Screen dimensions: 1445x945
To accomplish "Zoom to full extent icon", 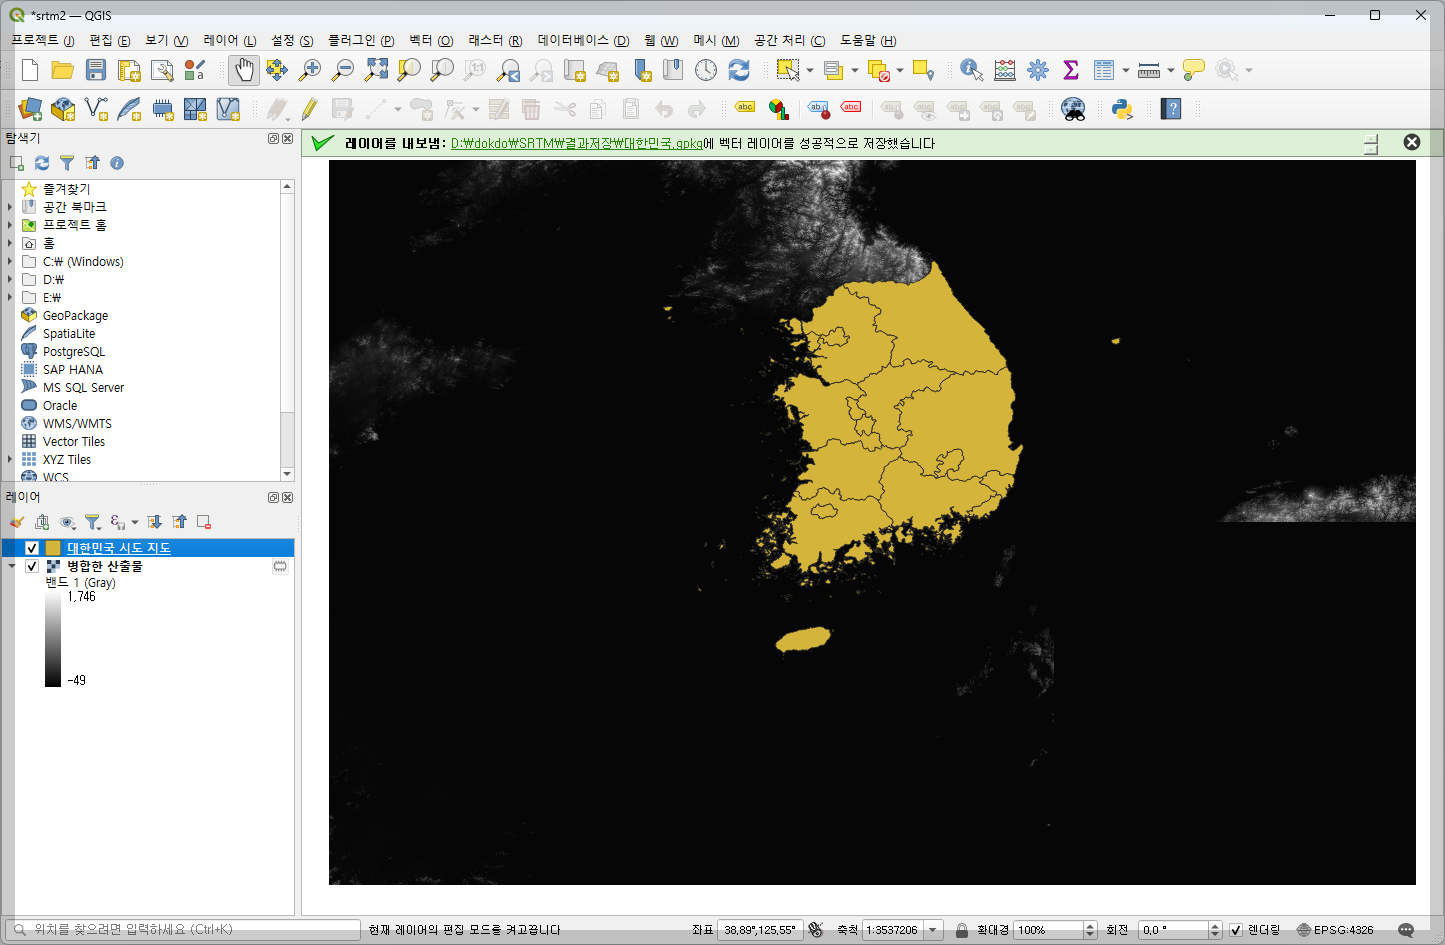I will 376,70.
